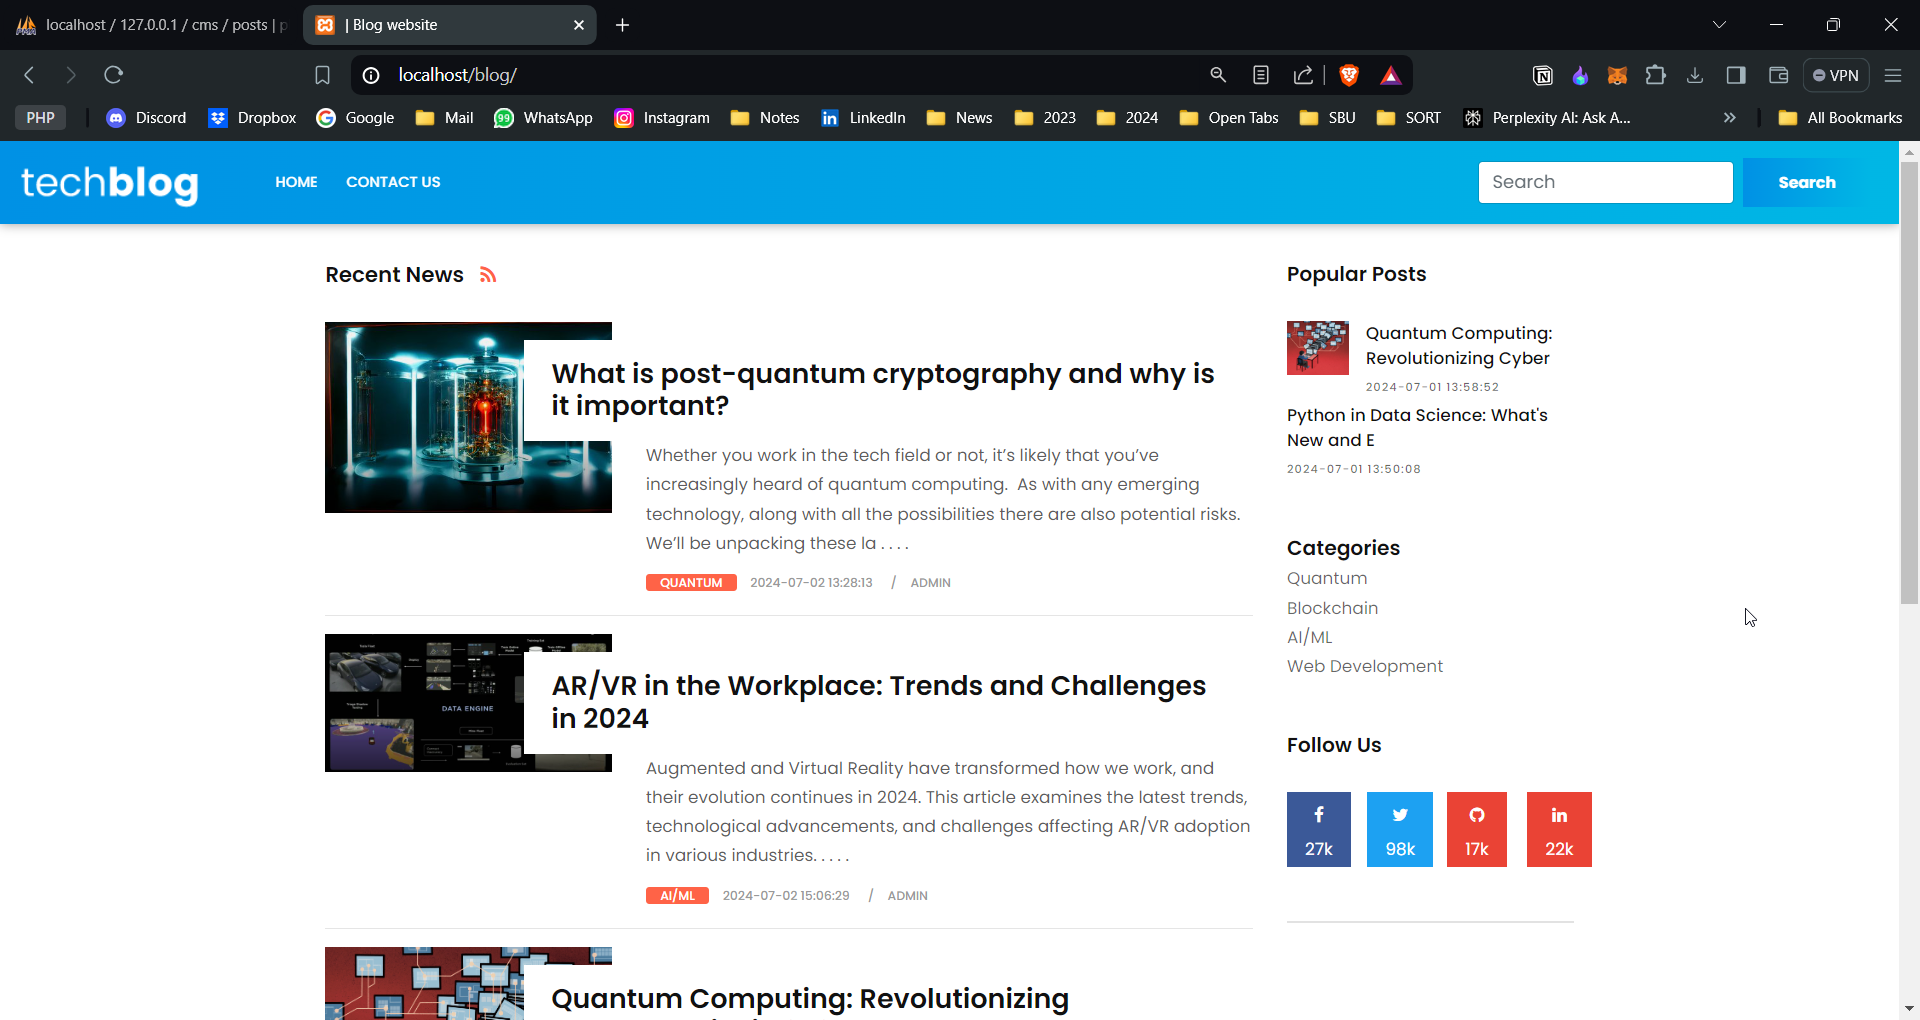Click the Facebook follow icon showing 27k
The width and height of the screenshot is (1920, 1020).
[x=1318, y=829]
